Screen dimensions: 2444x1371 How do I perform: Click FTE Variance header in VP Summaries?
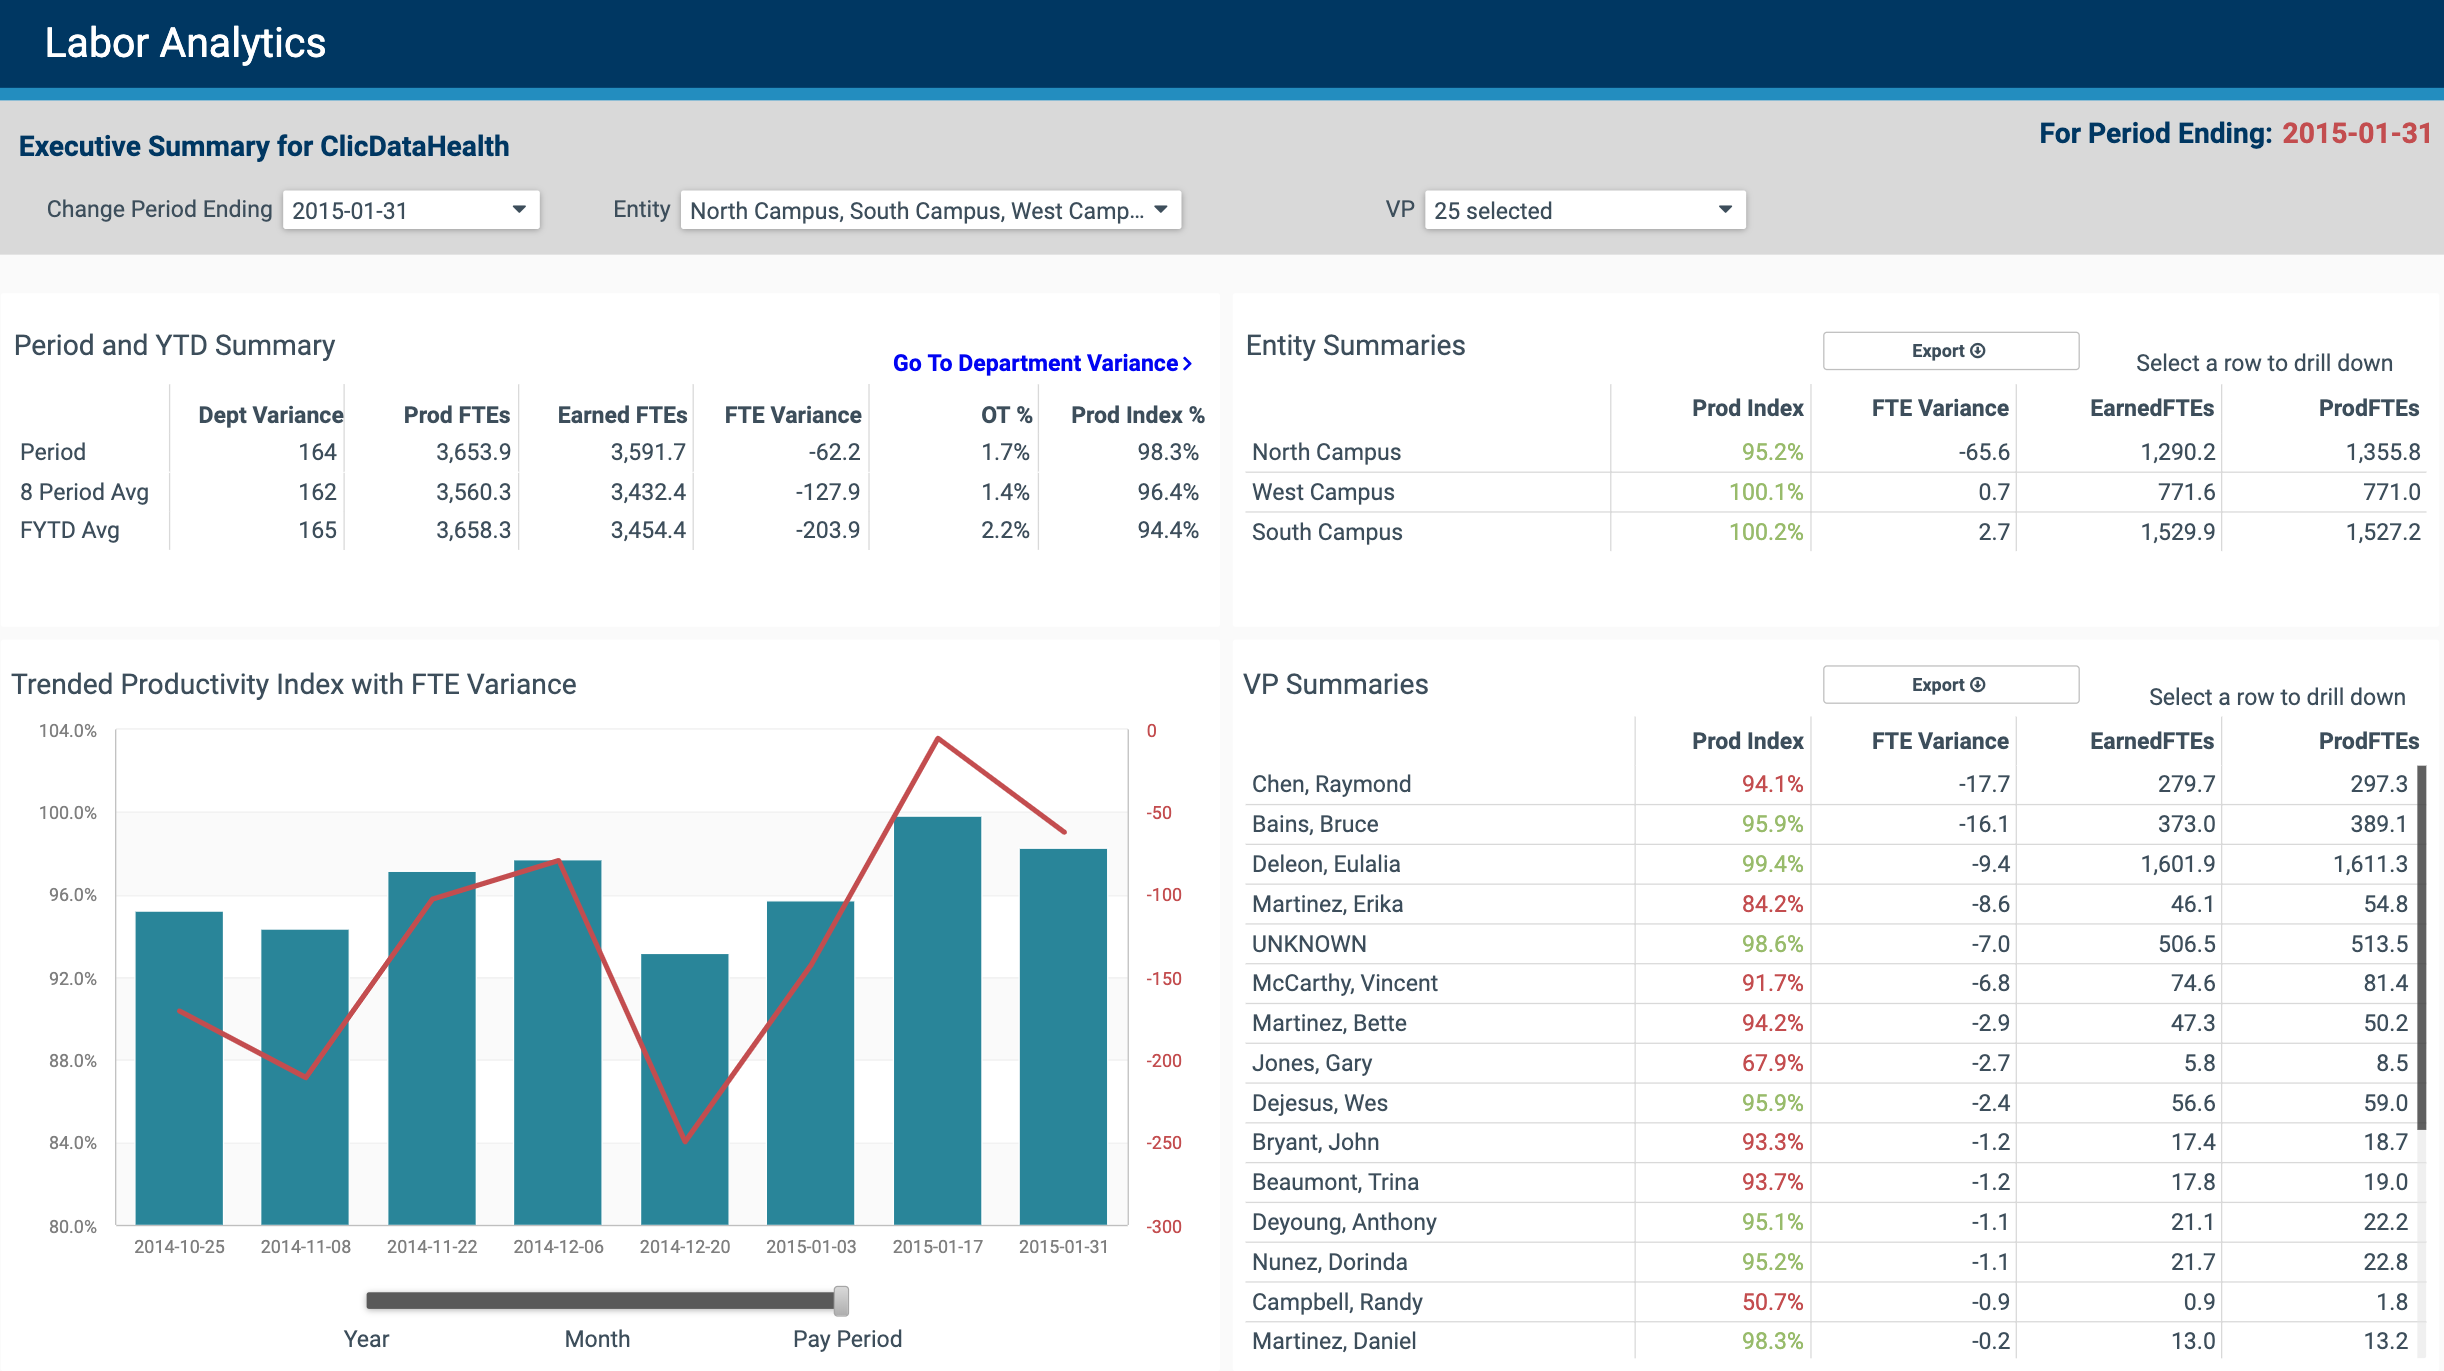pos(1940,741)
